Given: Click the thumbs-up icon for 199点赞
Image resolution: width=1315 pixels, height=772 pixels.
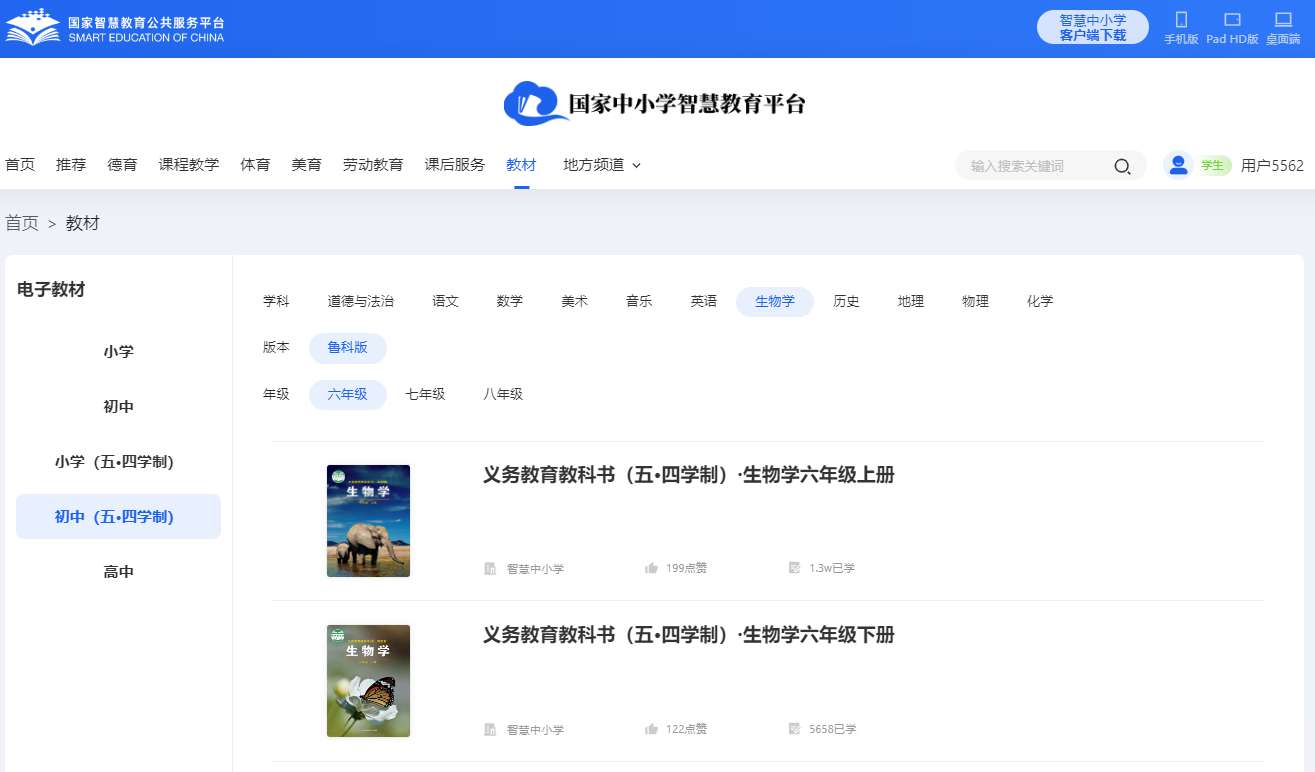Looking at the screenshot, I should point(652,568).
